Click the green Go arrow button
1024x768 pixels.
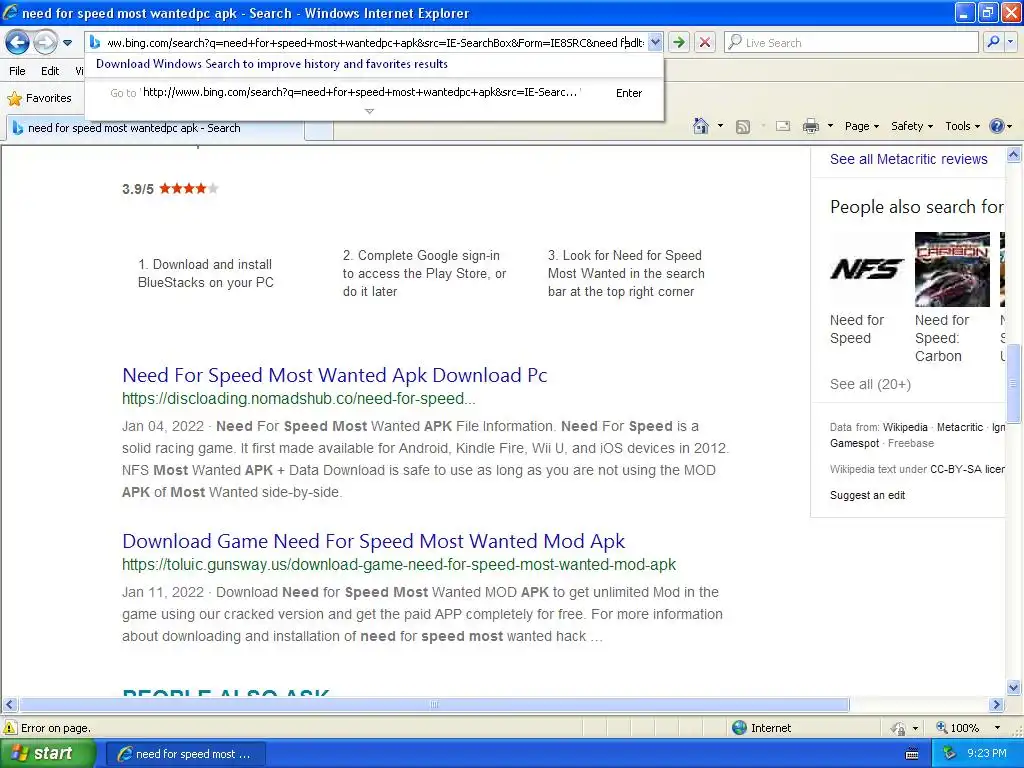(x=679, y=42)
